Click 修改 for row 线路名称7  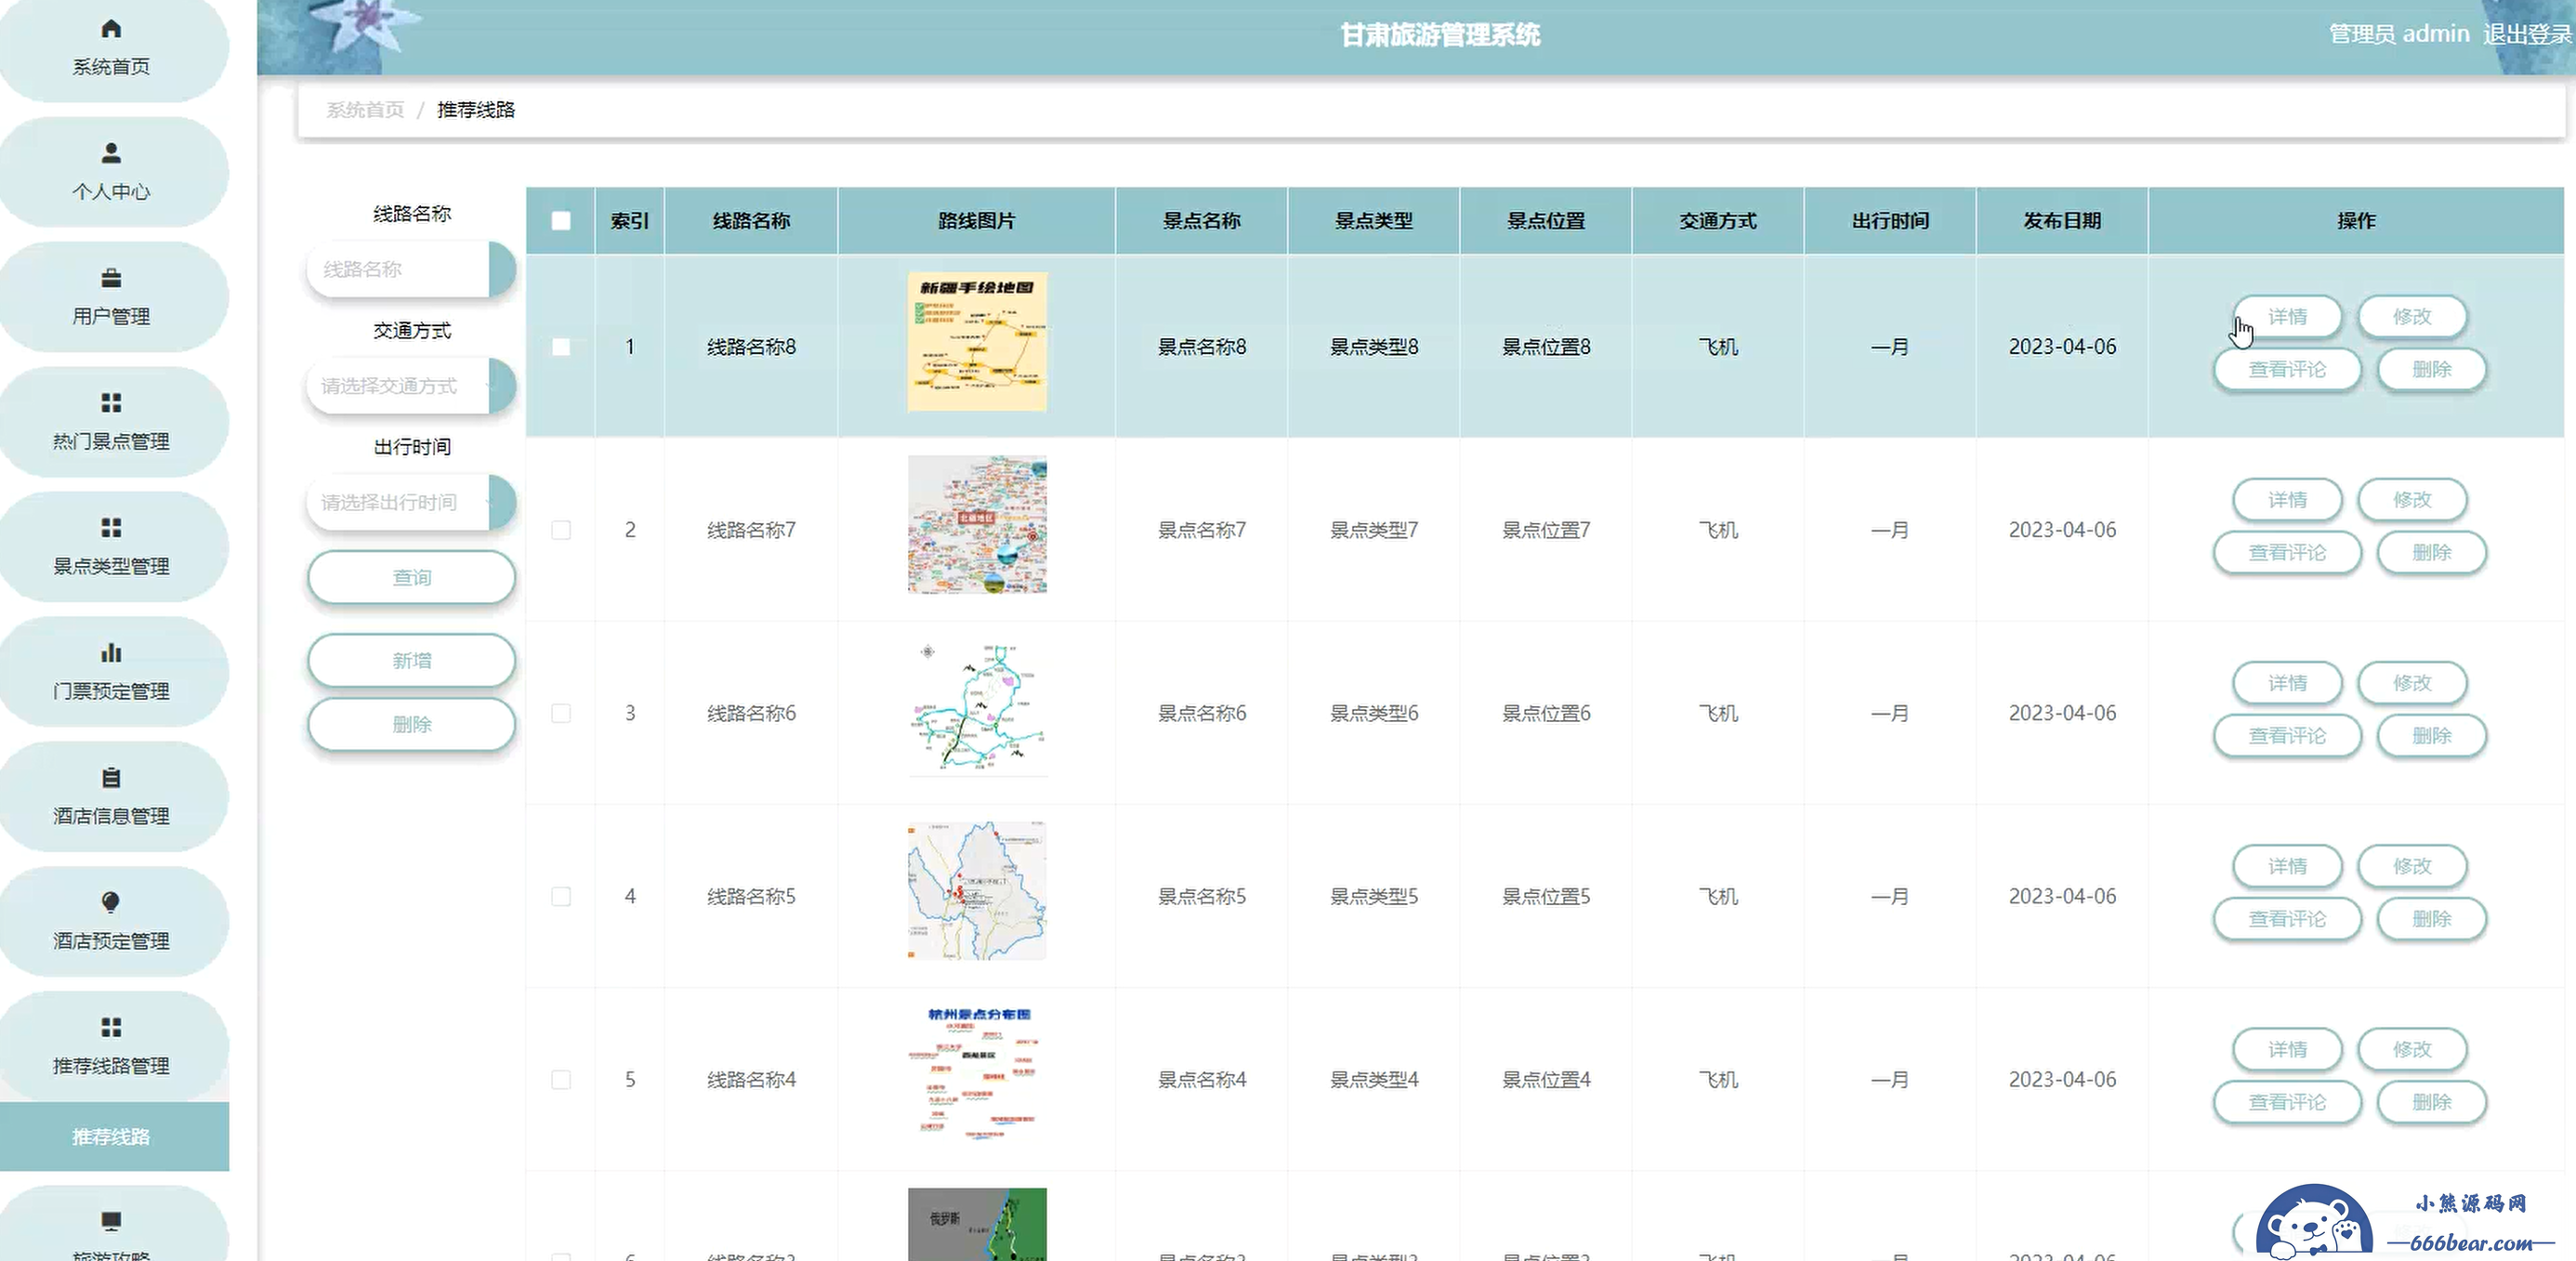pos(2412,499)
